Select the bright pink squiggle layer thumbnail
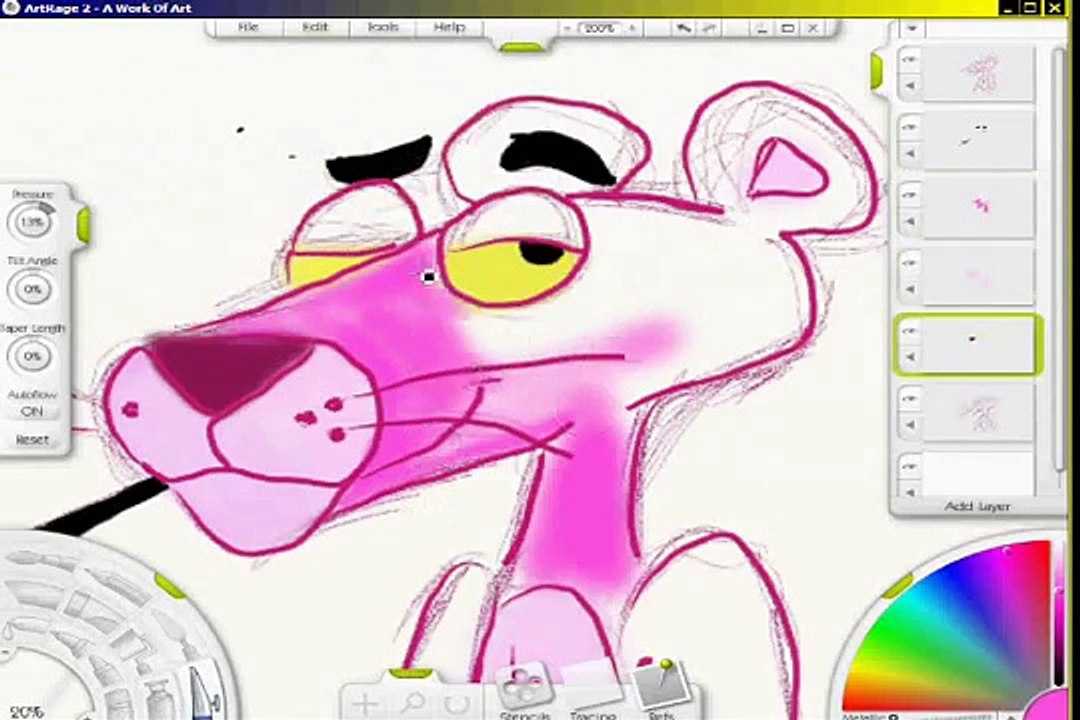The width and height of the screenshot is (1080, 720). pos(978,208)
